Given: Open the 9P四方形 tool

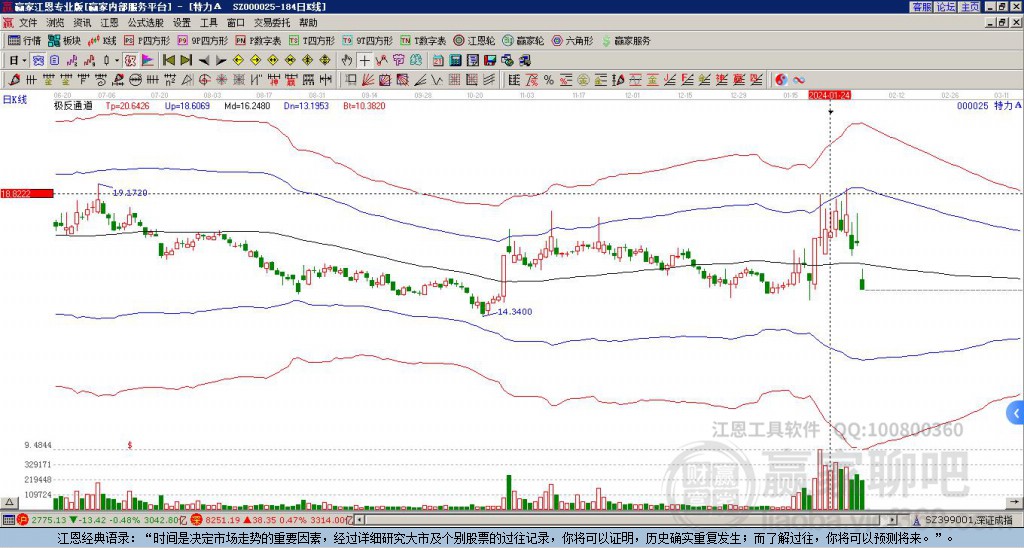Looking at the screenshot, I should (x=203, y=40).
